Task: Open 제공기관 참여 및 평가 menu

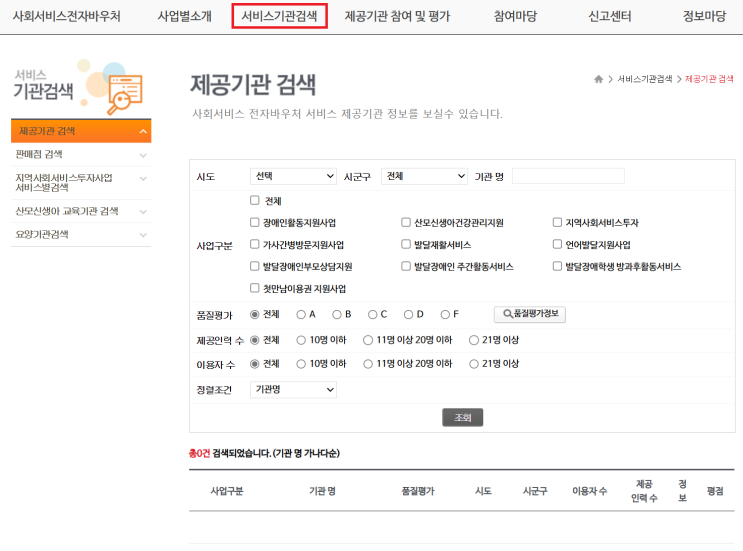Action: pos(397,16)
